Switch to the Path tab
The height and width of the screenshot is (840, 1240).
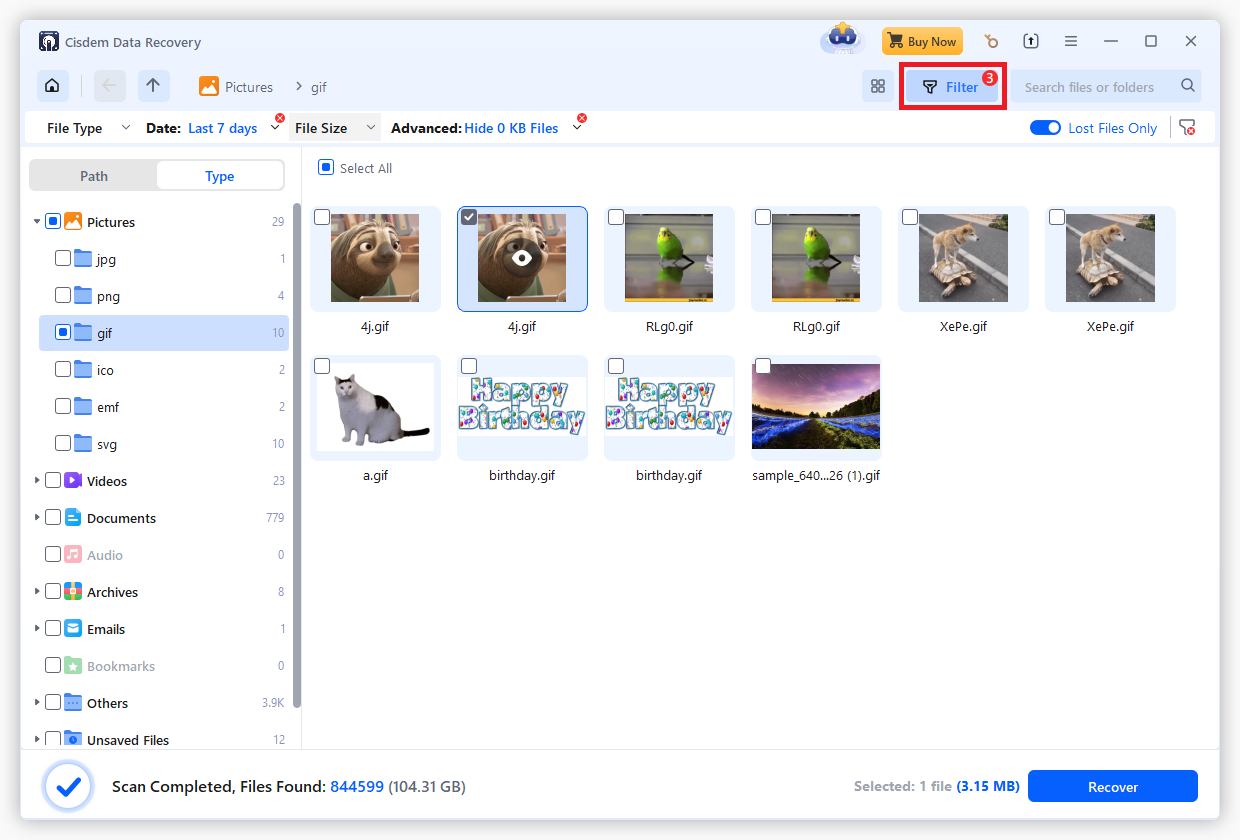tap(94, 175)
